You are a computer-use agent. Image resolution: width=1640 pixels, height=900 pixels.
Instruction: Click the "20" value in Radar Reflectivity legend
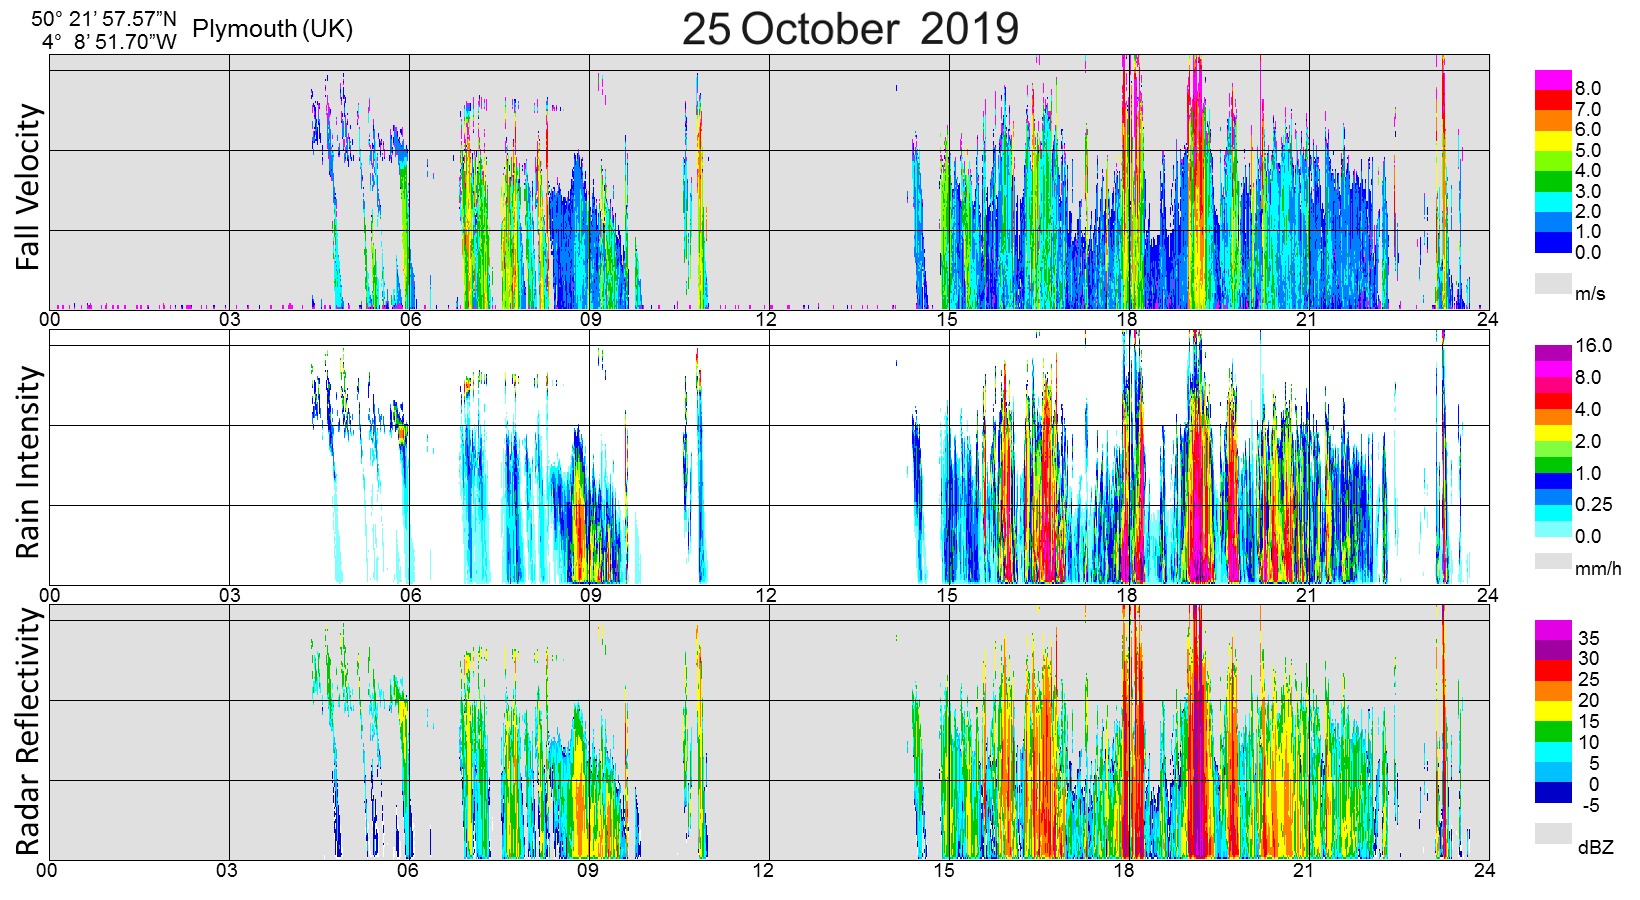(1588, 700)
